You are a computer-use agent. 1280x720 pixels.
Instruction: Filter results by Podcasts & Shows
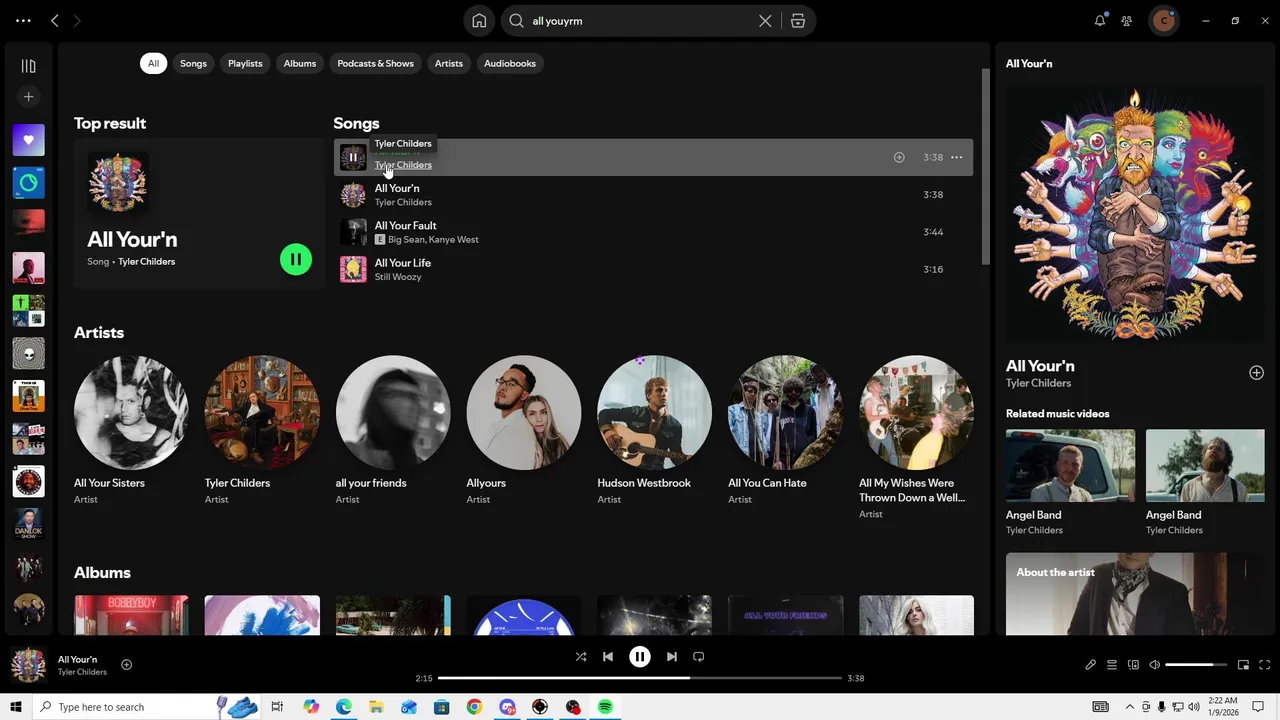pyautogui.click(x=375, y=63)
